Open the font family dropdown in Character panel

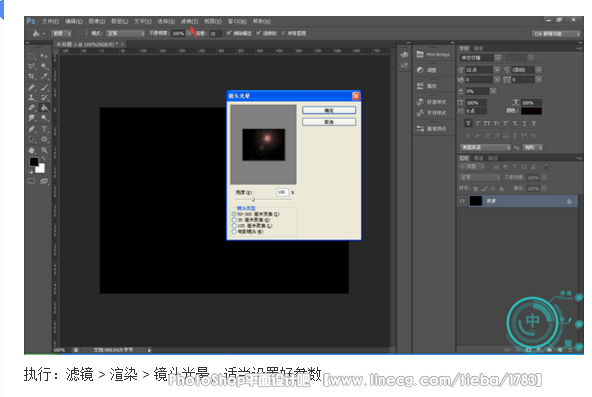click(x=498, y=58)
